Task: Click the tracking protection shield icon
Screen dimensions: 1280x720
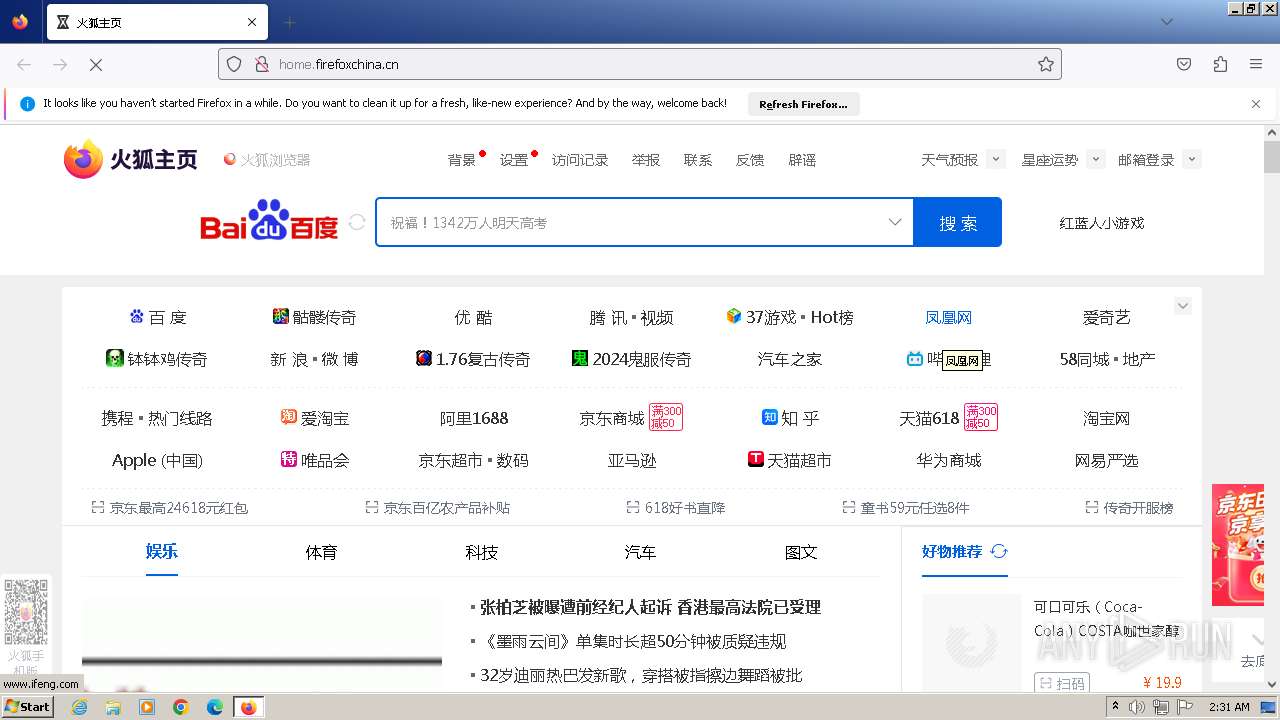Action: (x=234, y=64)
